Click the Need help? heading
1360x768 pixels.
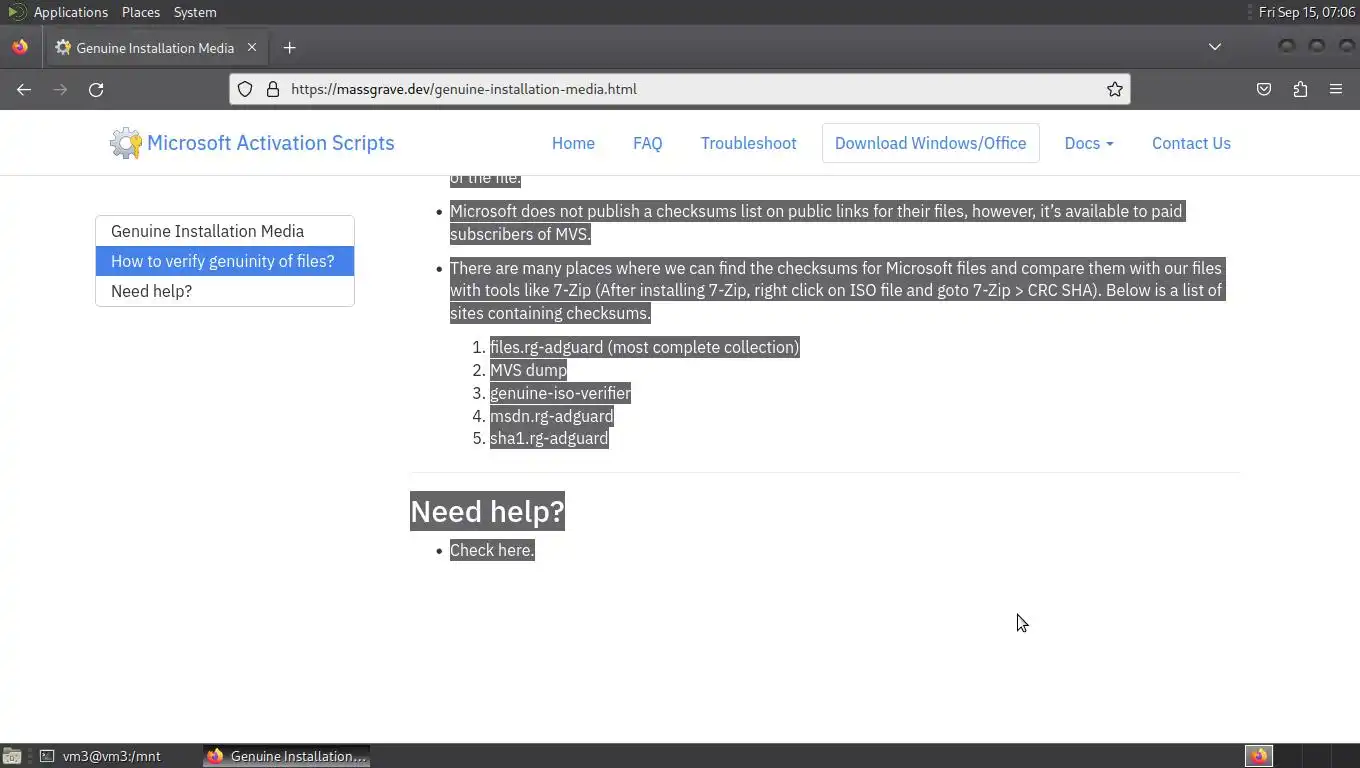487,511
